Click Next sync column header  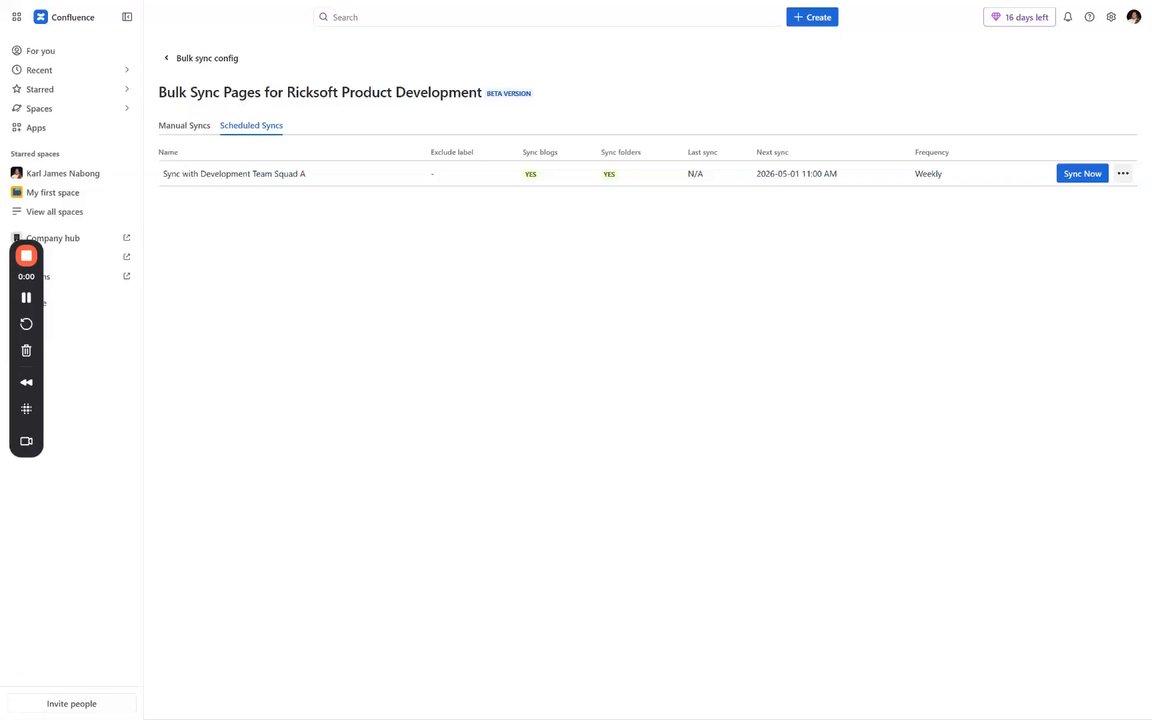(772, 152)
